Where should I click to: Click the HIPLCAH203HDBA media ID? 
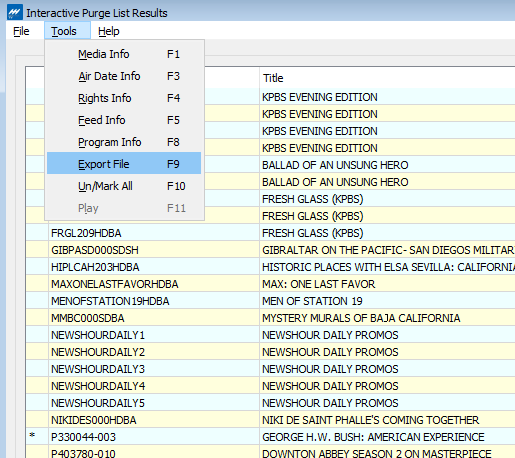click(x=95, y=267)
